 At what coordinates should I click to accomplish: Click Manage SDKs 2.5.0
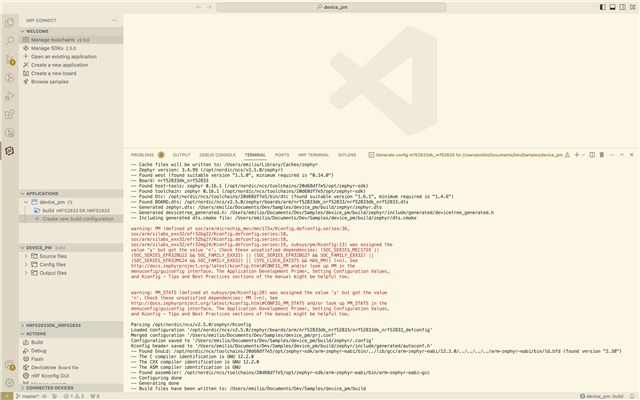click(71, 48)
